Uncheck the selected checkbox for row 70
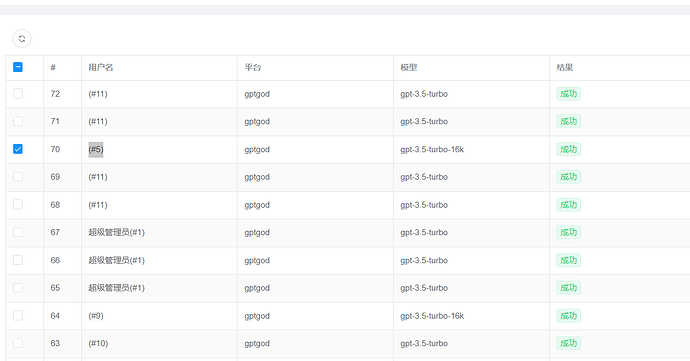The width and height of the screenshot is (690, 361). (x=18, y=149)
